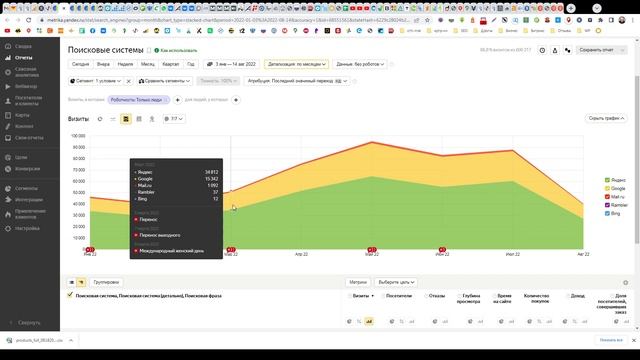Open Сегмент 1 условие dropdown

click(x=96, y=81)
